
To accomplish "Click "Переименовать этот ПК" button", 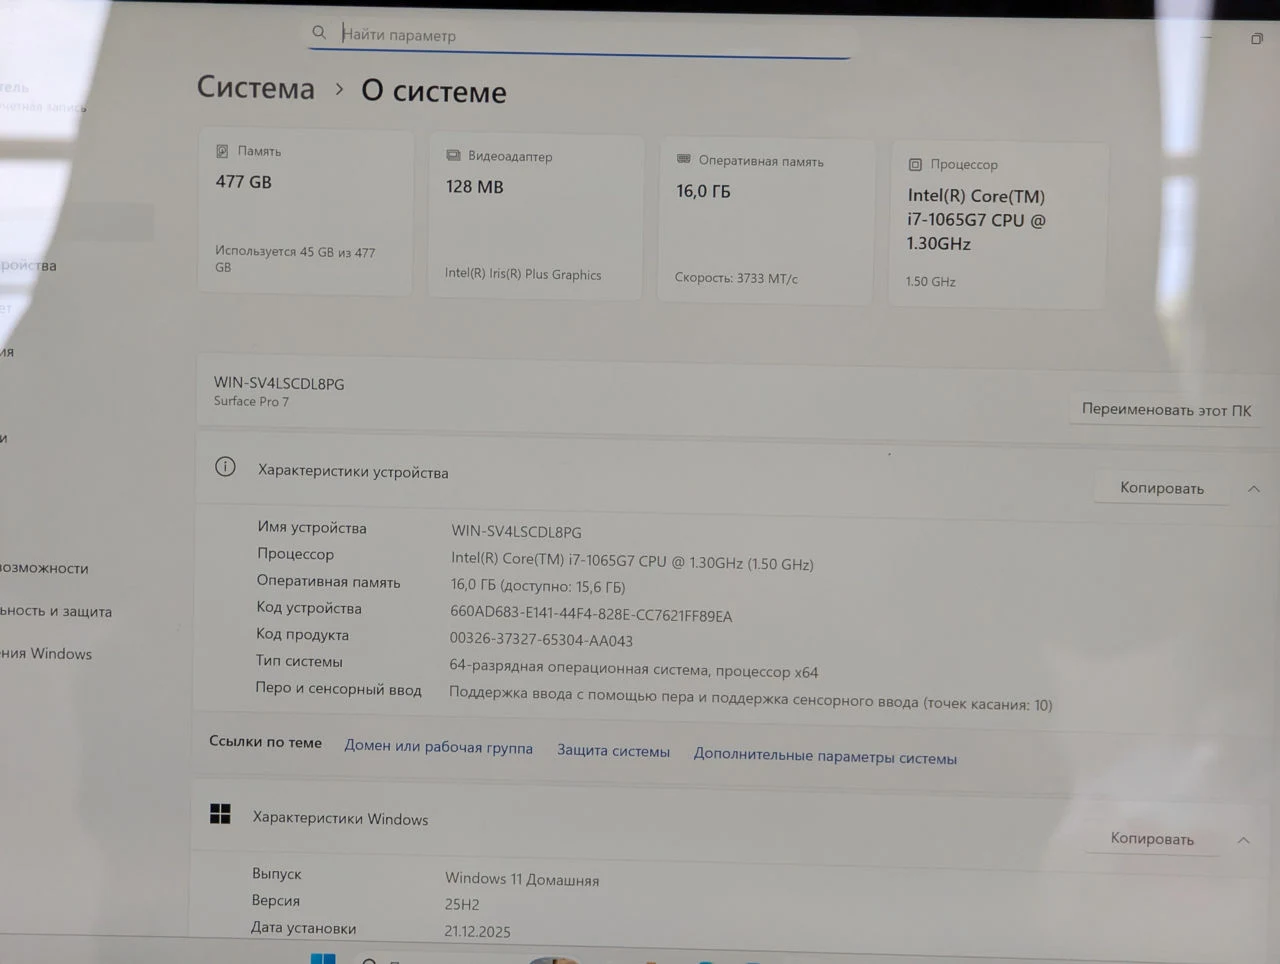I will point(1166,410).
